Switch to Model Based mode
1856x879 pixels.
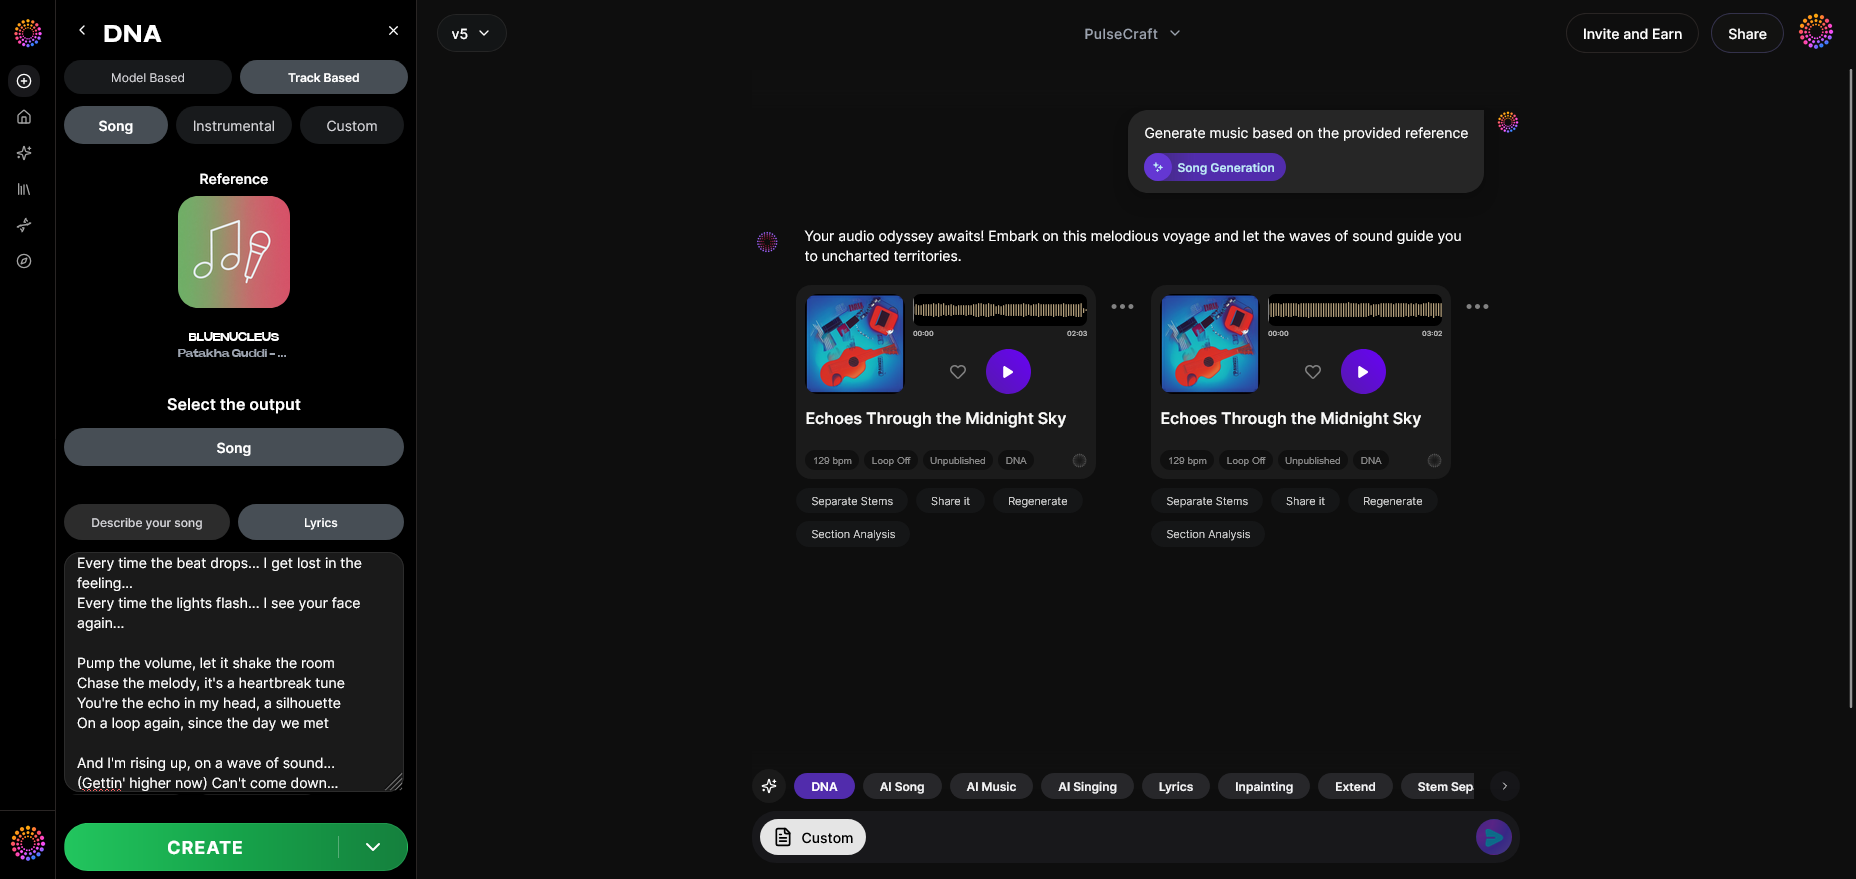coord(148,77)
